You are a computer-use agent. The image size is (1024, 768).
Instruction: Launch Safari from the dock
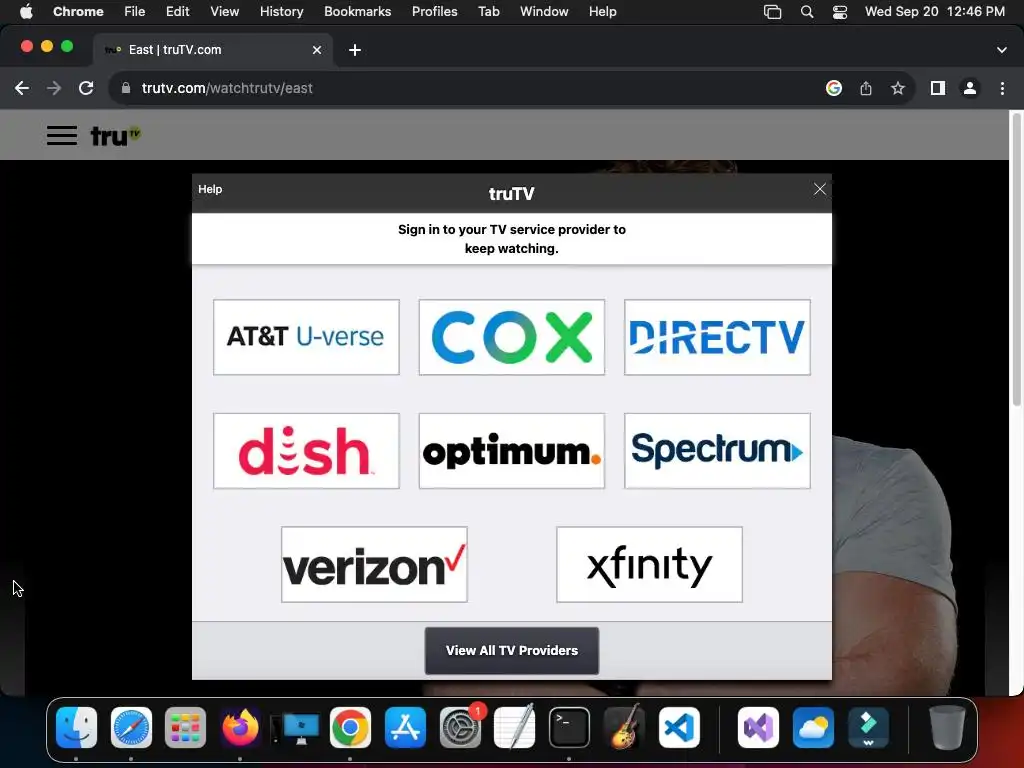[x=131, y=727]
